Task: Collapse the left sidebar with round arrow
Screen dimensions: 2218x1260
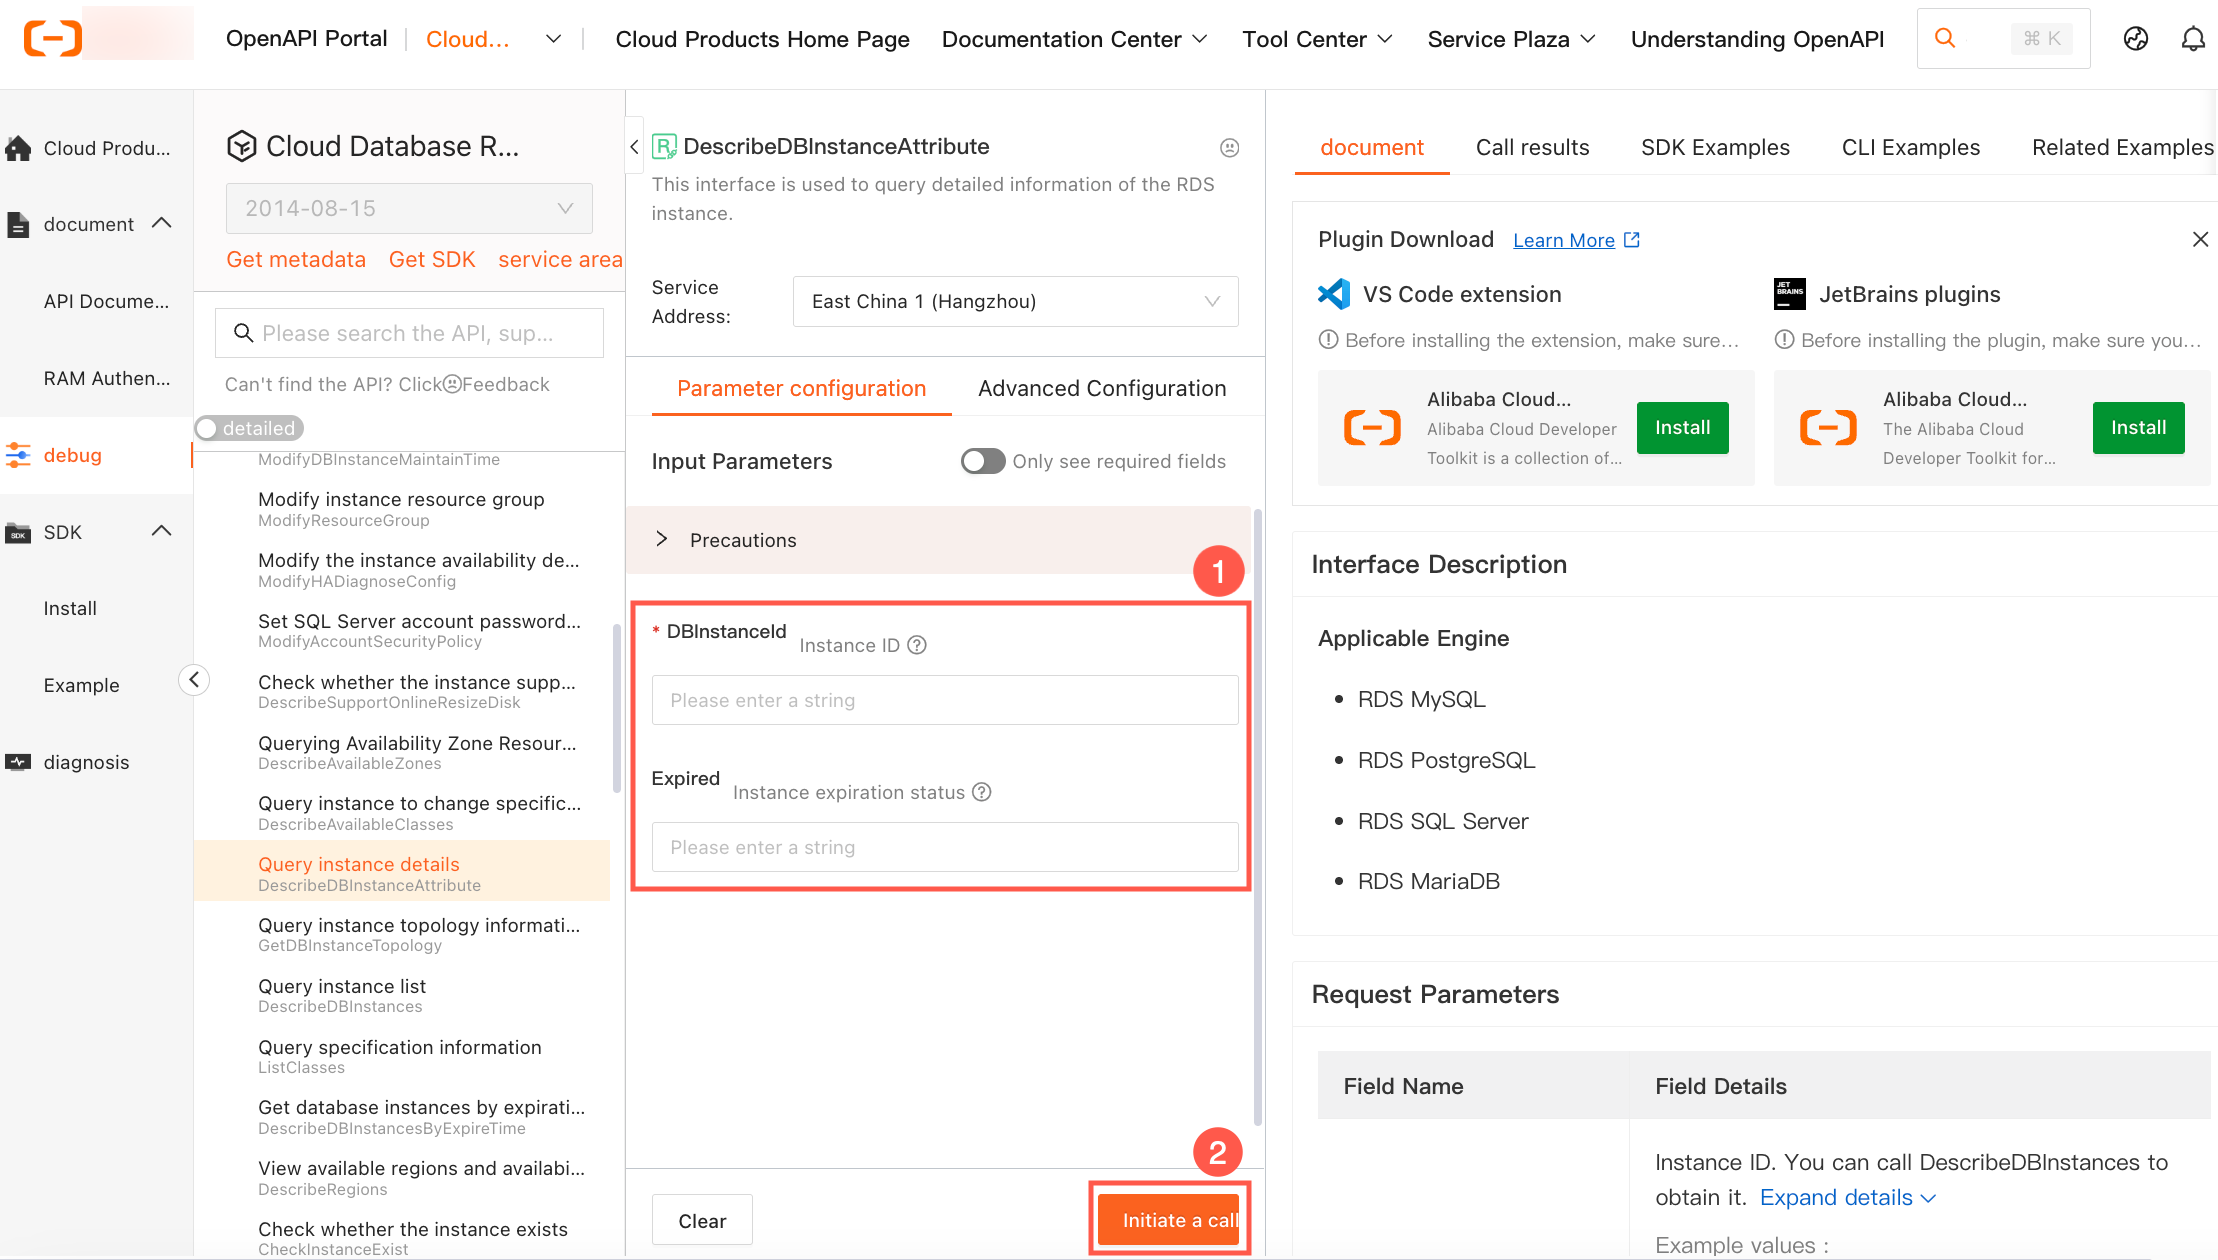Action: click(194, 680)
